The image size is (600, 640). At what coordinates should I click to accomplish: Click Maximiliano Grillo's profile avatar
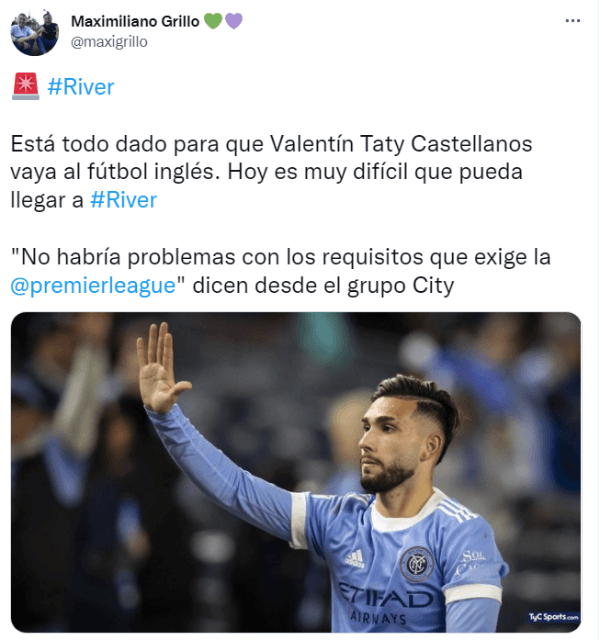pyautogui.click(x=35, y=32)
